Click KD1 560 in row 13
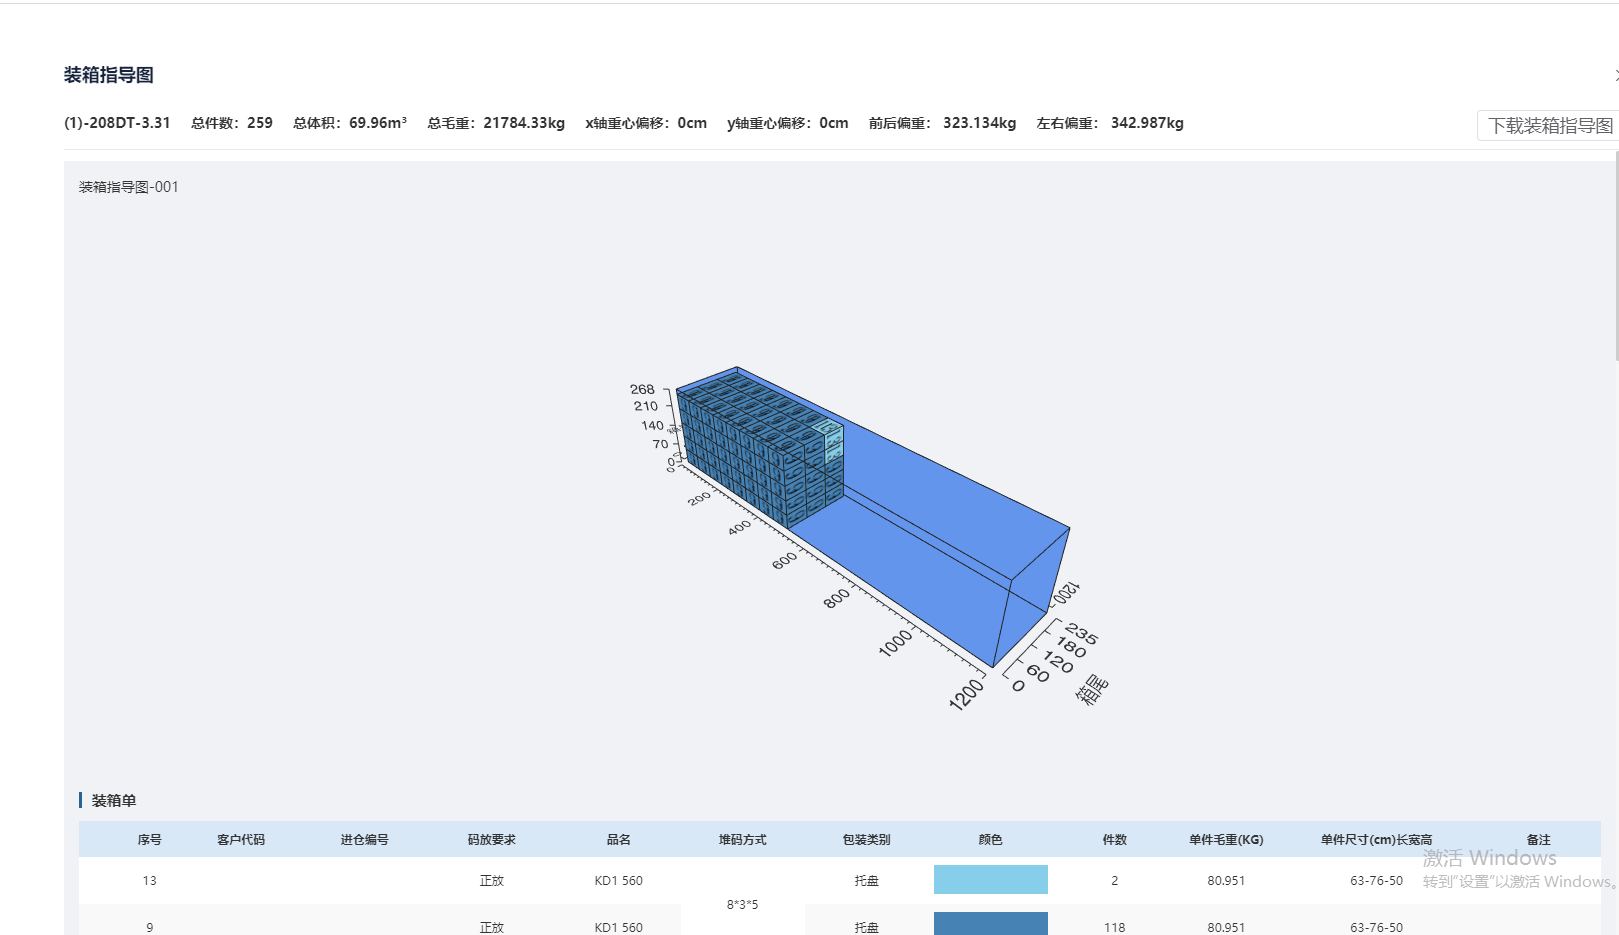 click(618, 881)
